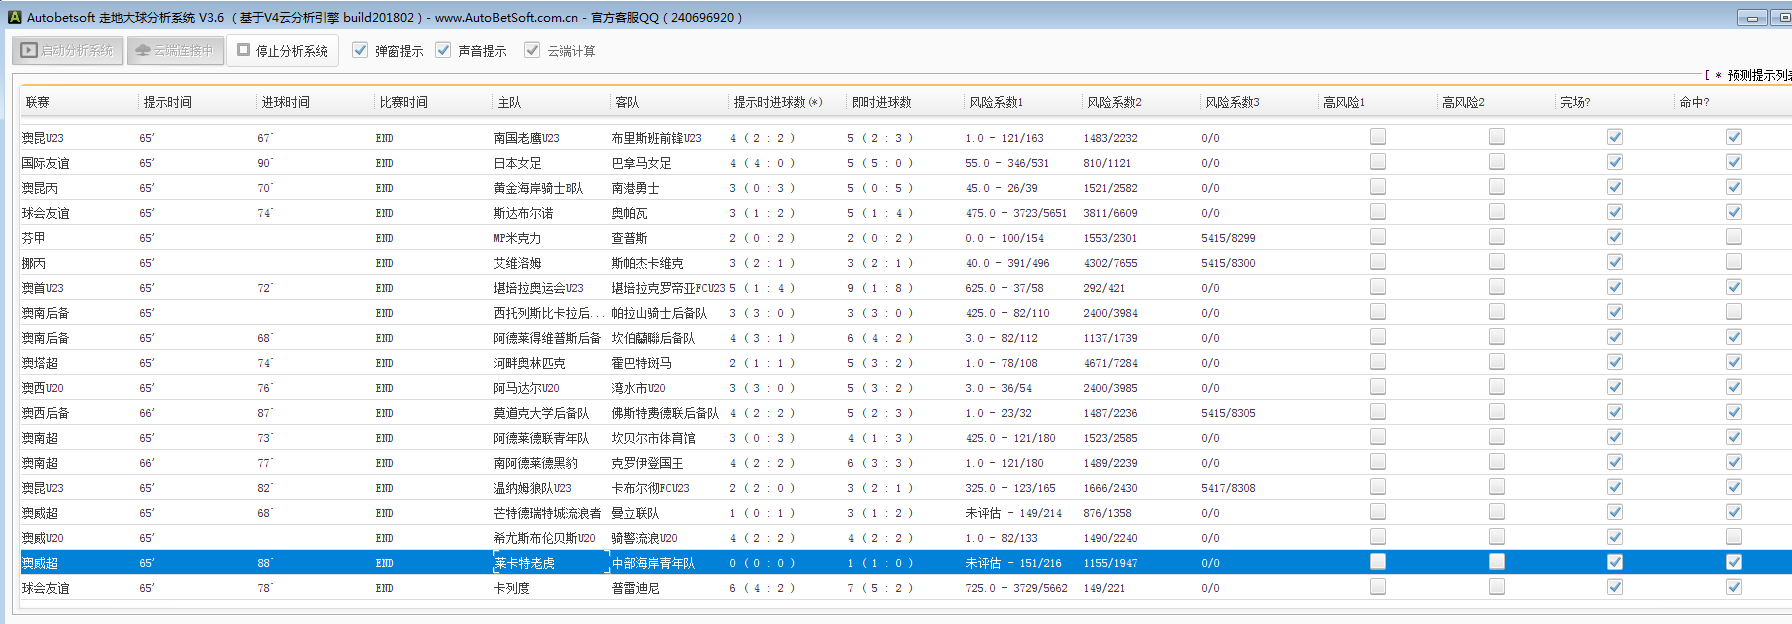The height and width of the screenshot is (624, 1792).
Task: Select the 斯达布尔诺 team name cell
Action: click(x=523, y=213)
